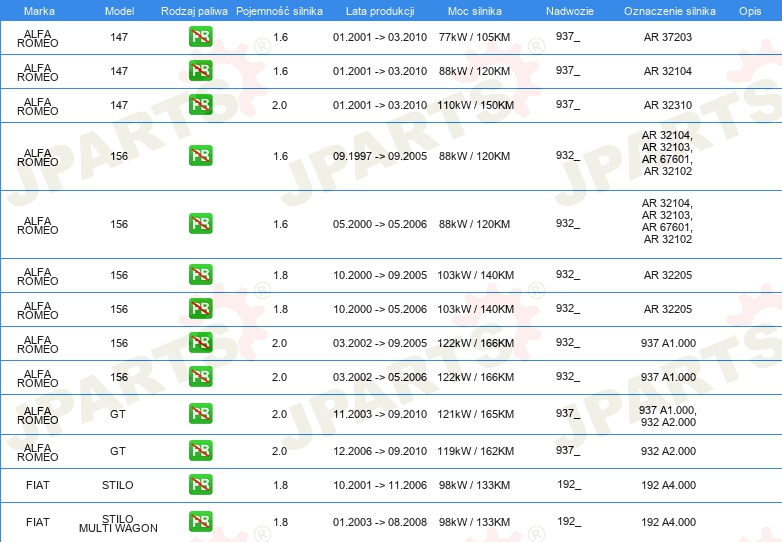Select fuel icon in 10.2000 -> 09.2005 row
This screenshot has height=542, width=782.
pyautogui.click(x=200, y=274)
